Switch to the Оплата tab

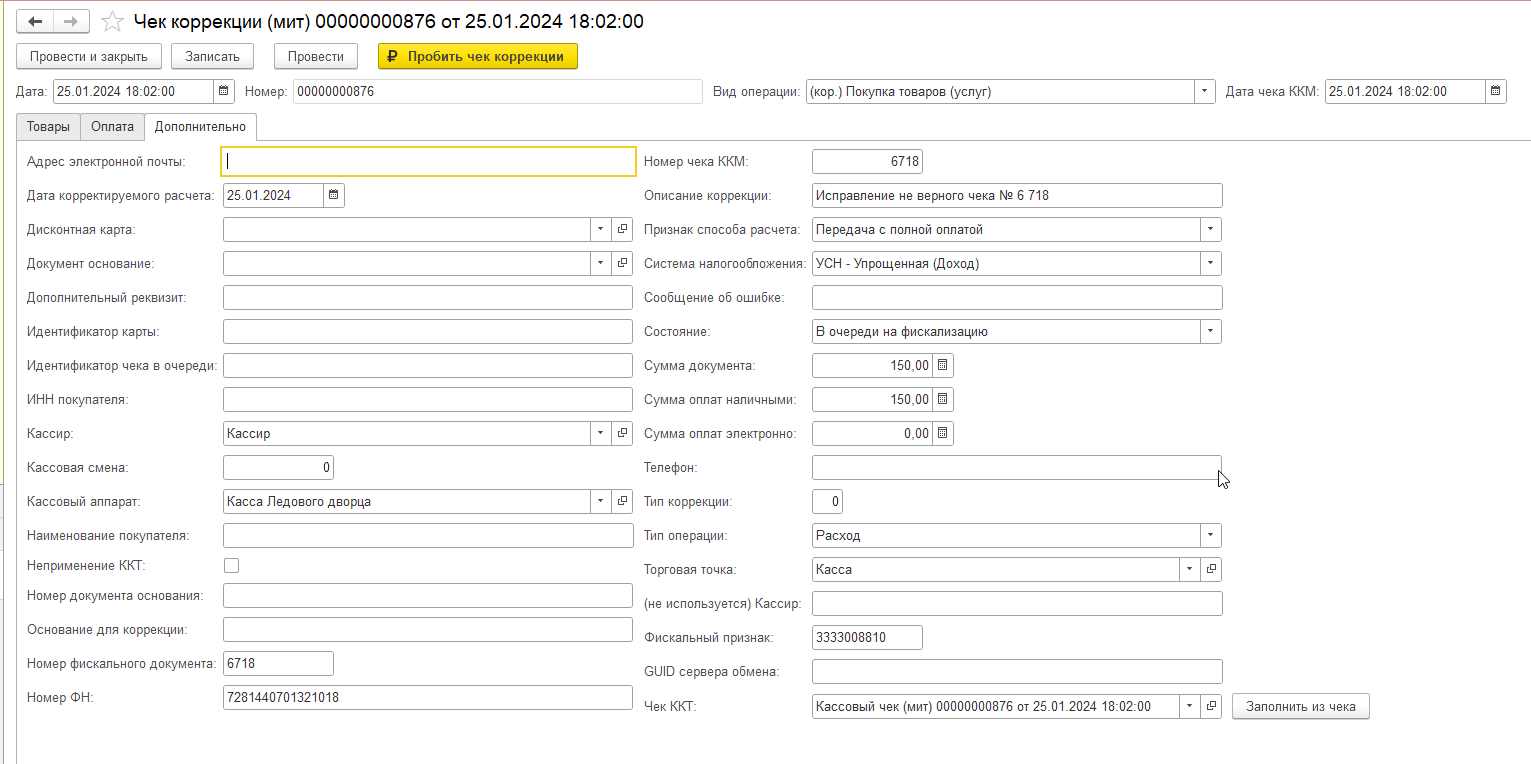click(112, 127)
